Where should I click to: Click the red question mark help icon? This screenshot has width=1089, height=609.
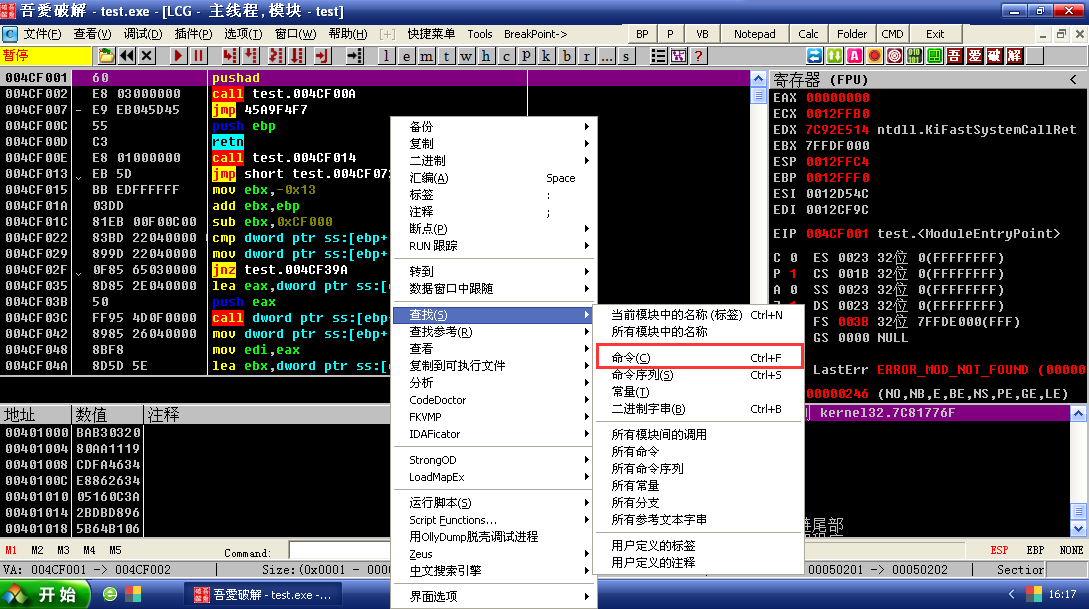698,56
